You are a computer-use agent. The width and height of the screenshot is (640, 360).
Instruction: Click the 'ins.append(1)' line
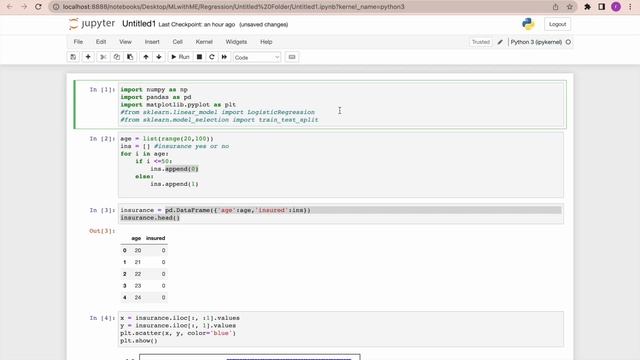point(174,184)
